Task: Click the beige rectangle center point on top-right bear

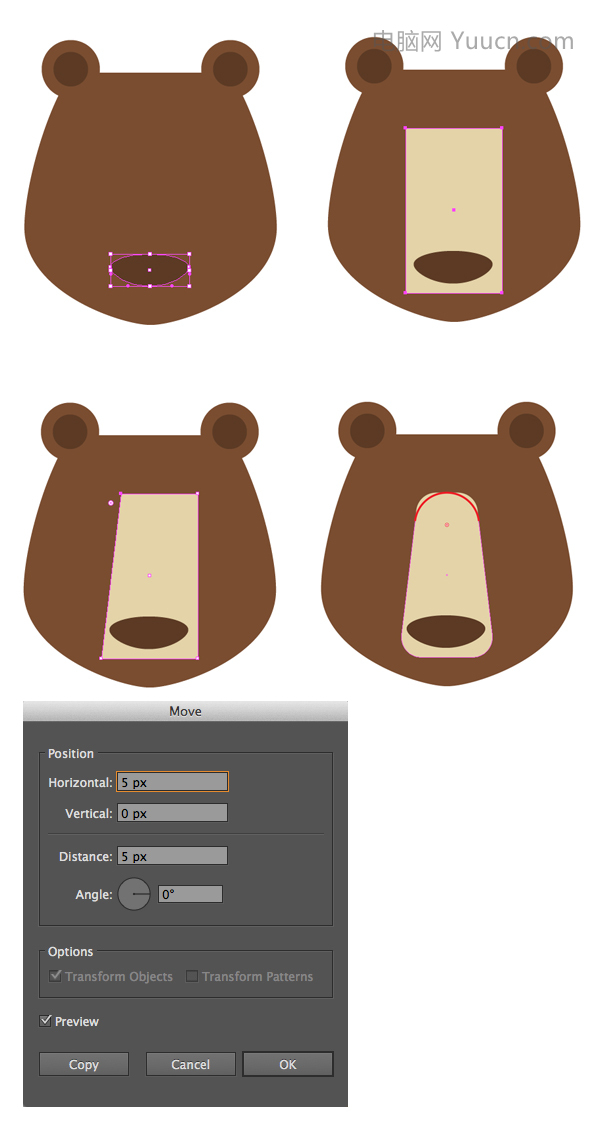Action: (453, 210)
